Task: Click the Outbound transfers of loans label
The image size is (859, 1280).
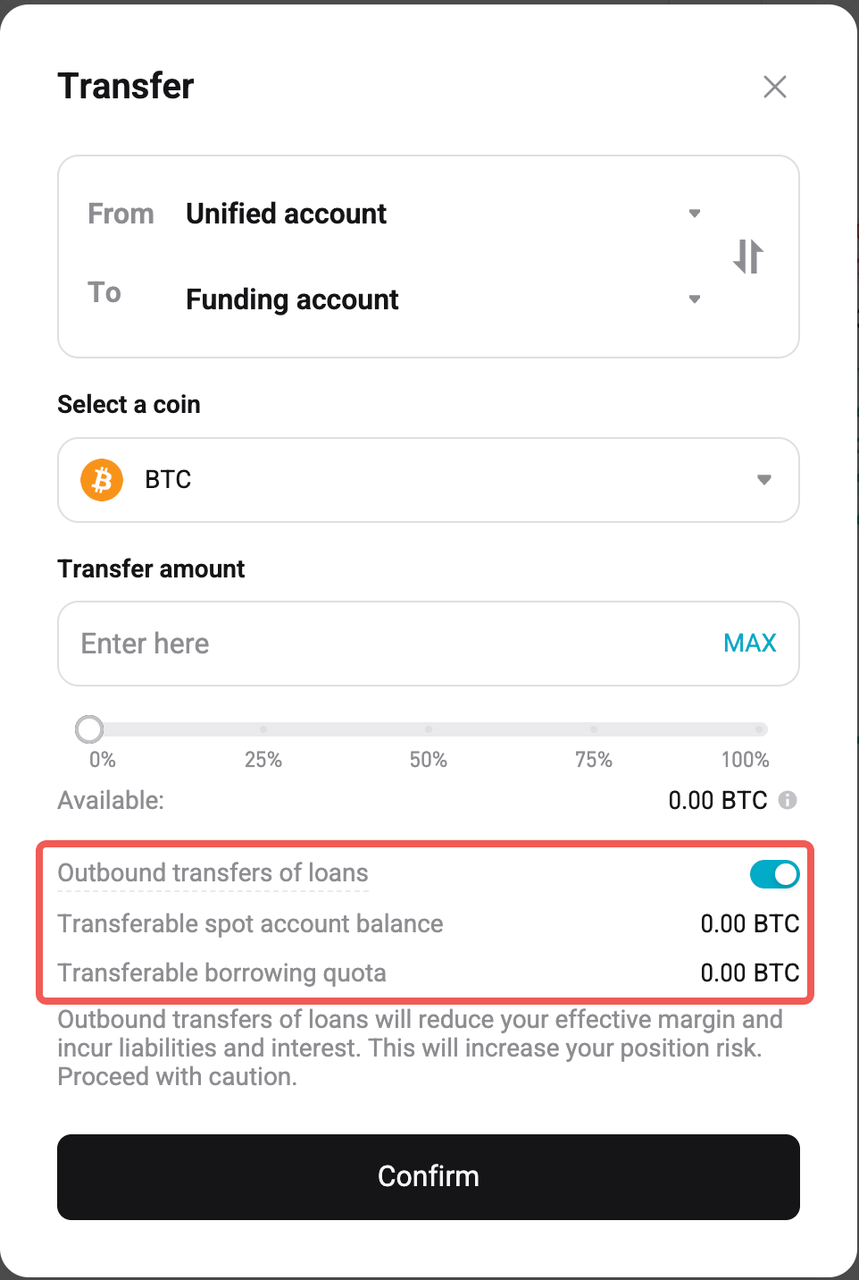Action: click(212, 872)
